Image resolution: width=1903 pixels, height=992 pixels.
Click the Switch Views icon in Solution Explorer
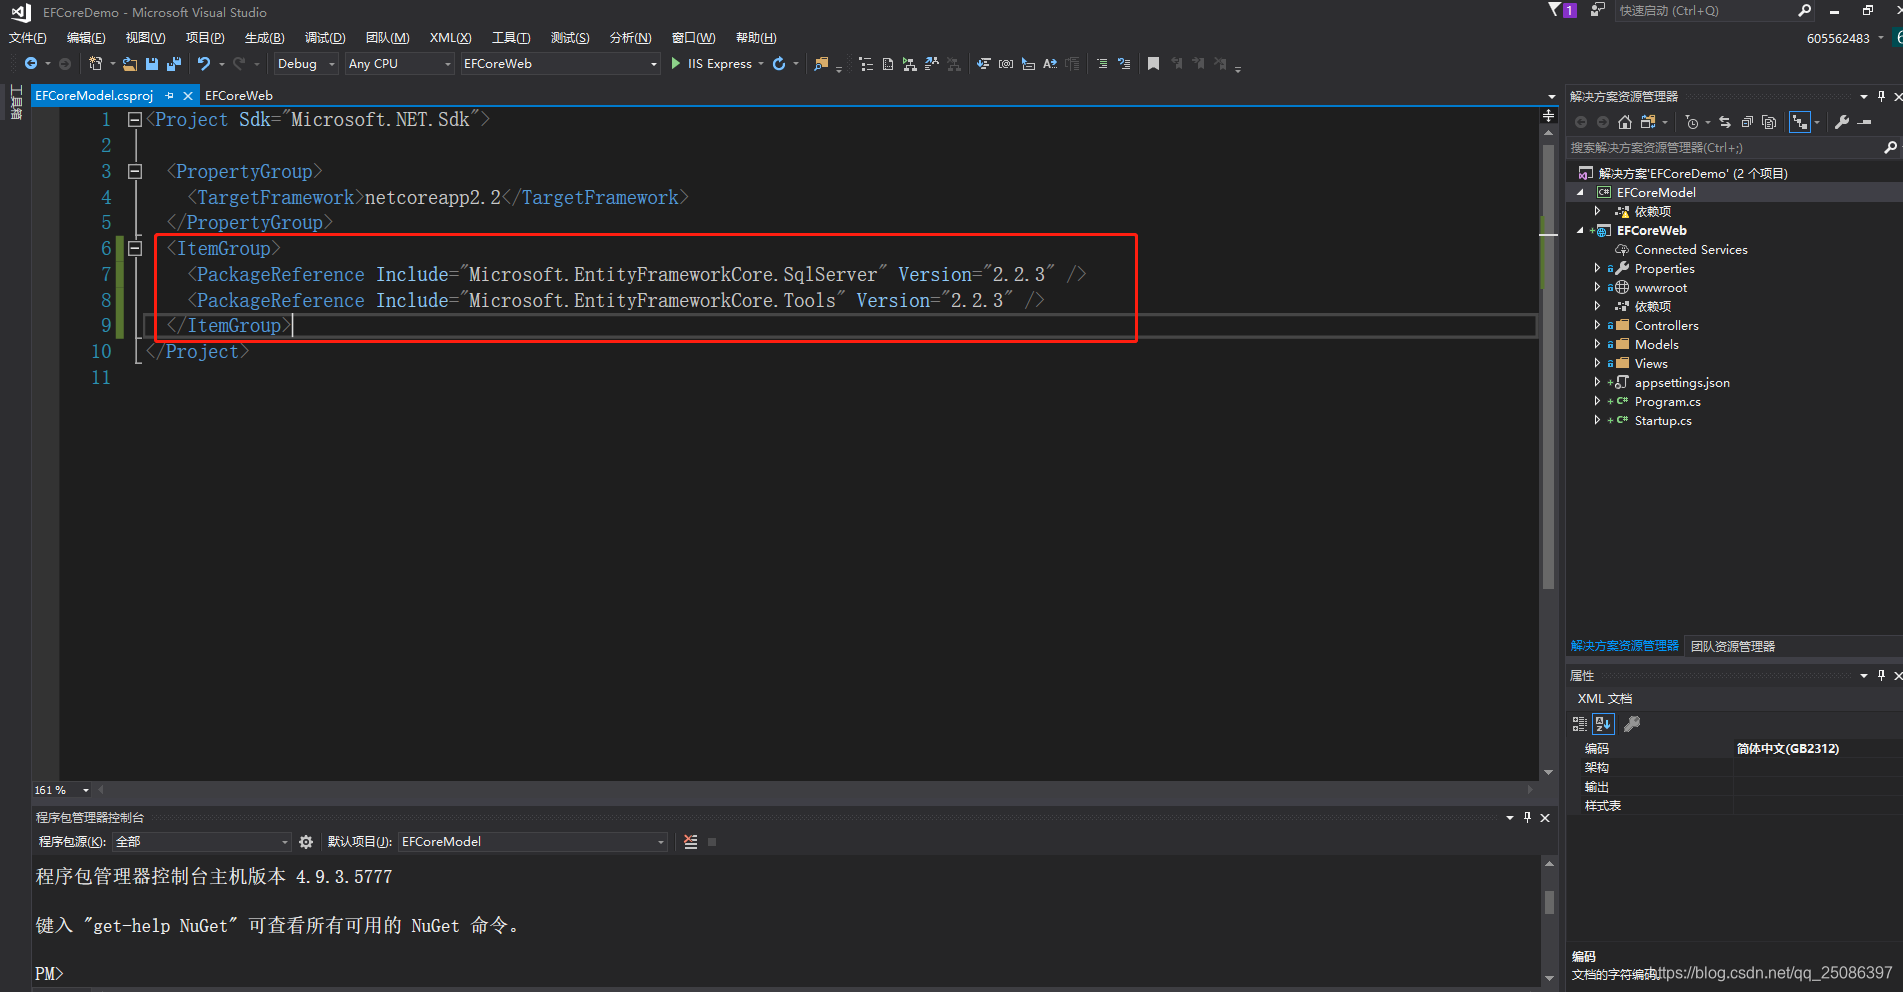tap(1647, 122)
